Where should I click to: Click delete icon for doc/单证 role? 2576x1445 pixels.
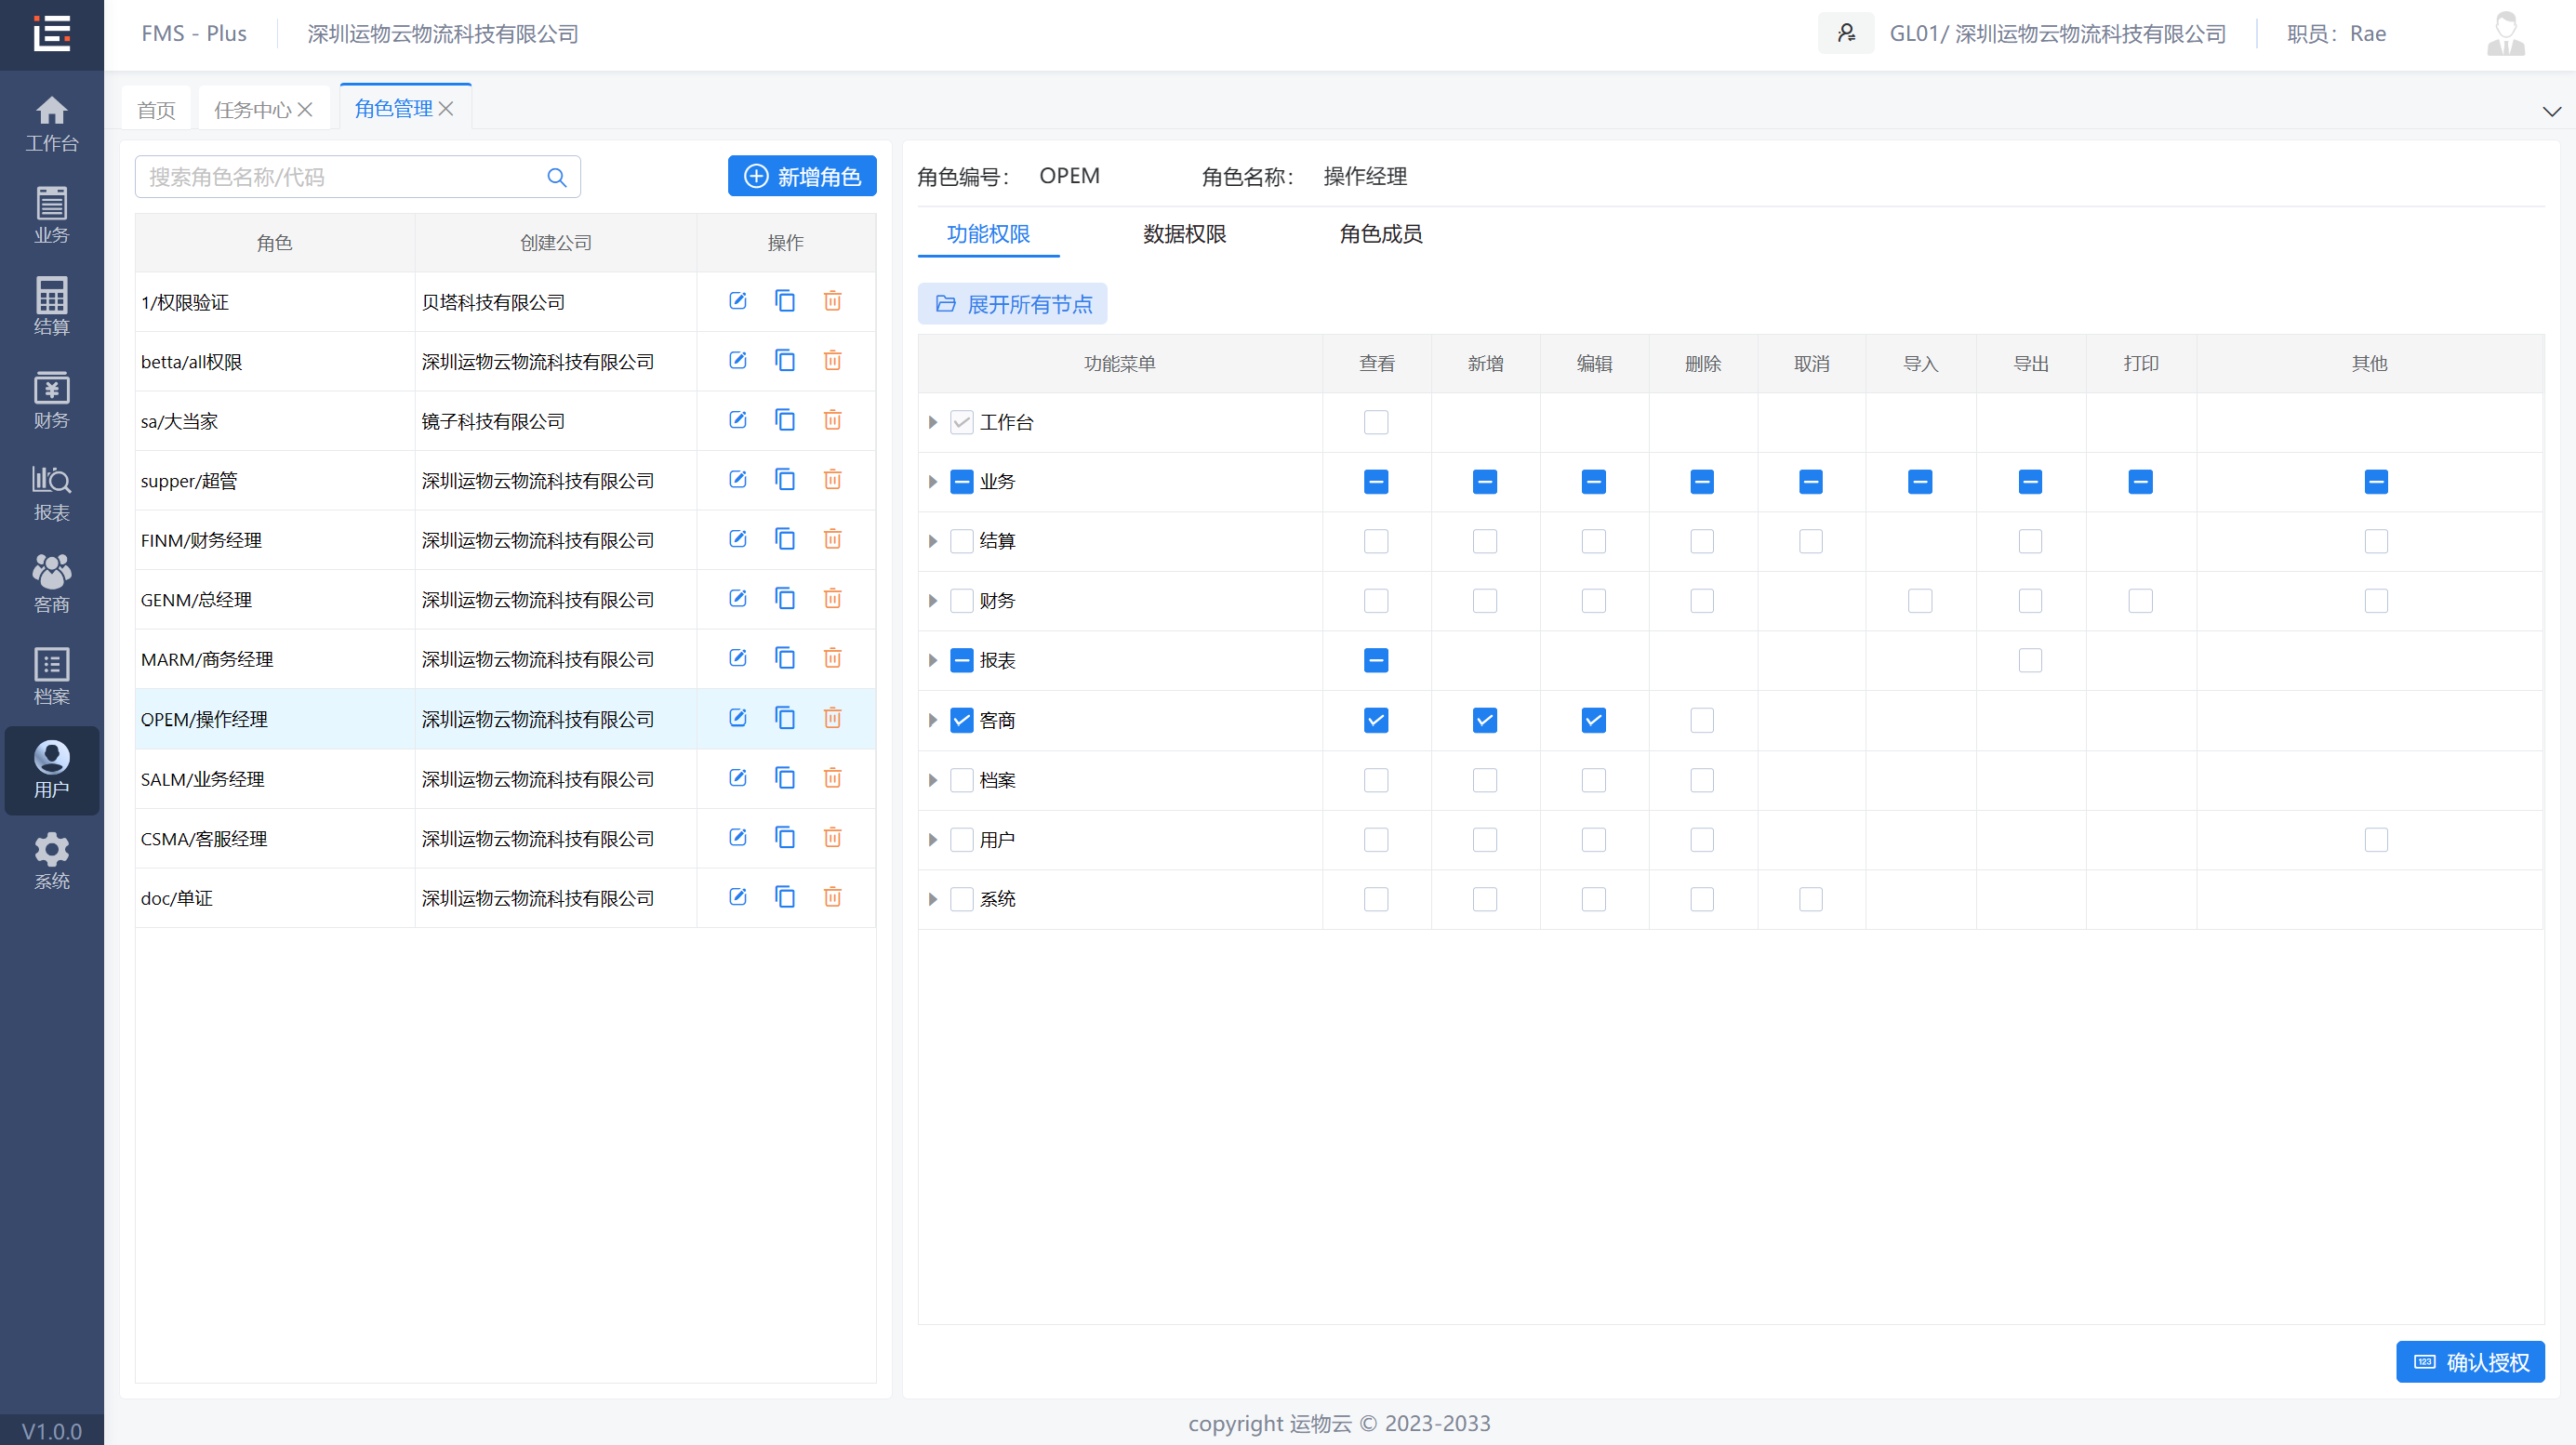click(x=832, y=897)
